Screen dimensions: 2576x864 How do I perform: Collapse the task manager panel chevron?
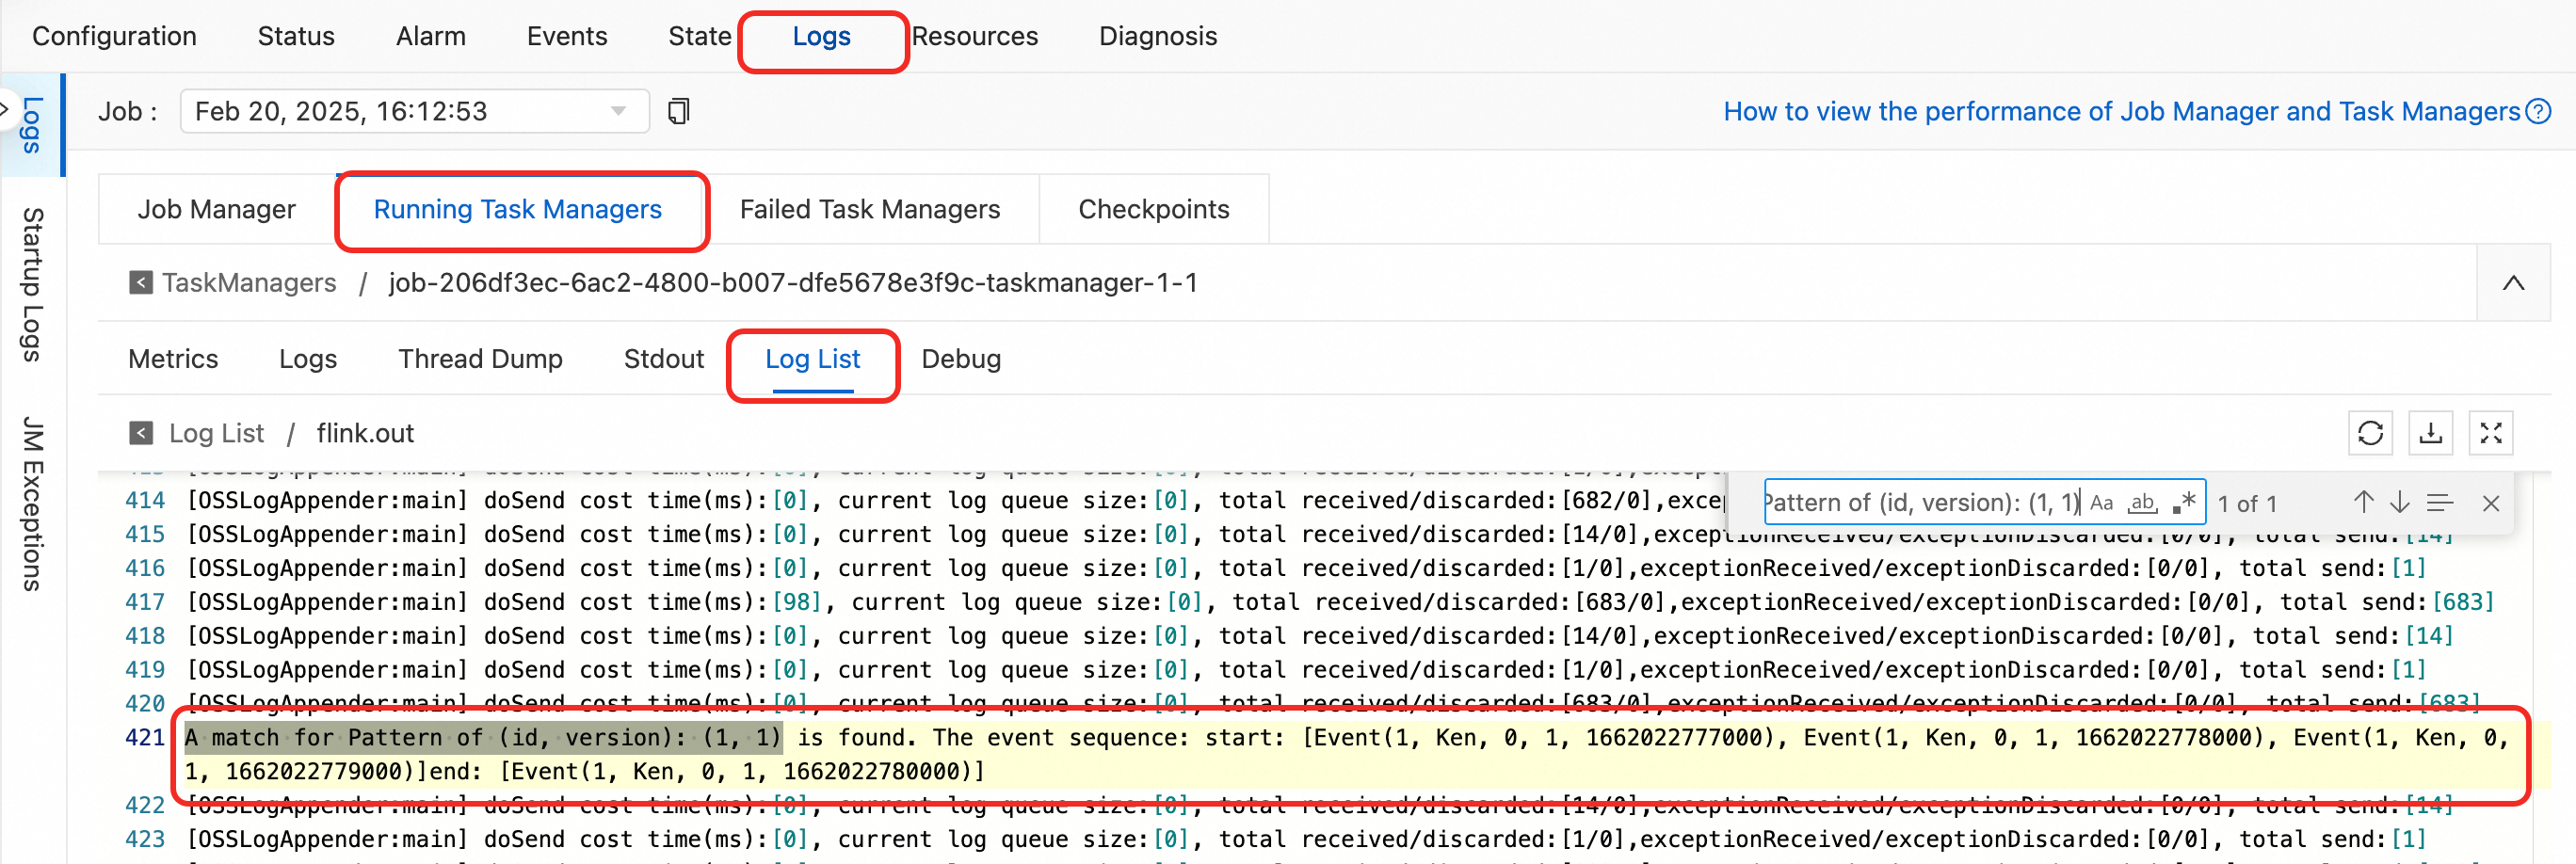pyautogui.click(x=2513, y=283)
